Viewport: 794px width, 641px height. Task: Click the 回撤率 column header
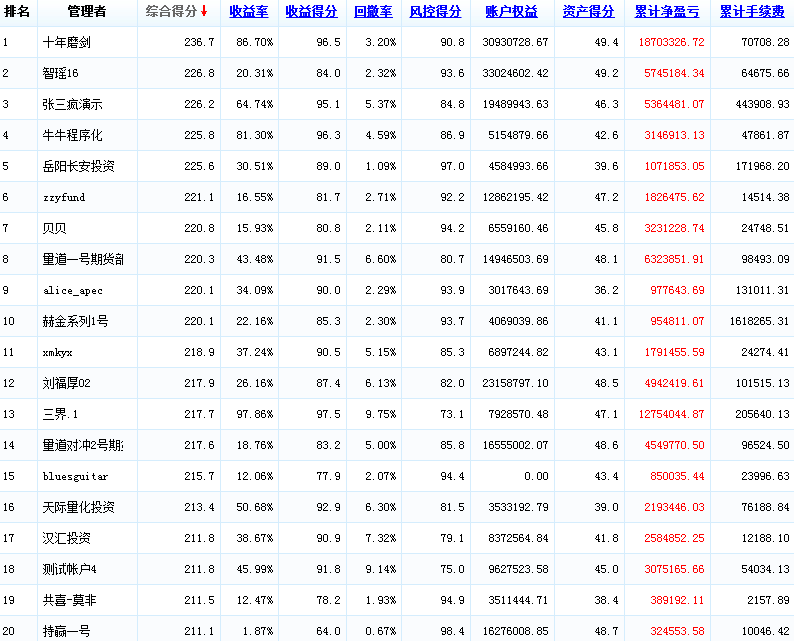click(373, 12)
